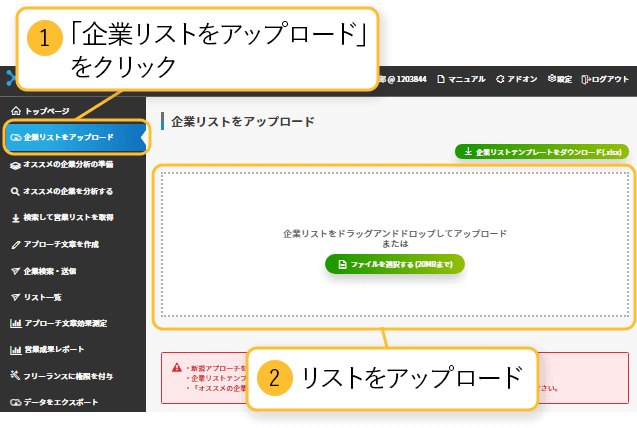Click the gear icon beside 設定
Screen dimensions: 637x428
[x=551, y=78]
